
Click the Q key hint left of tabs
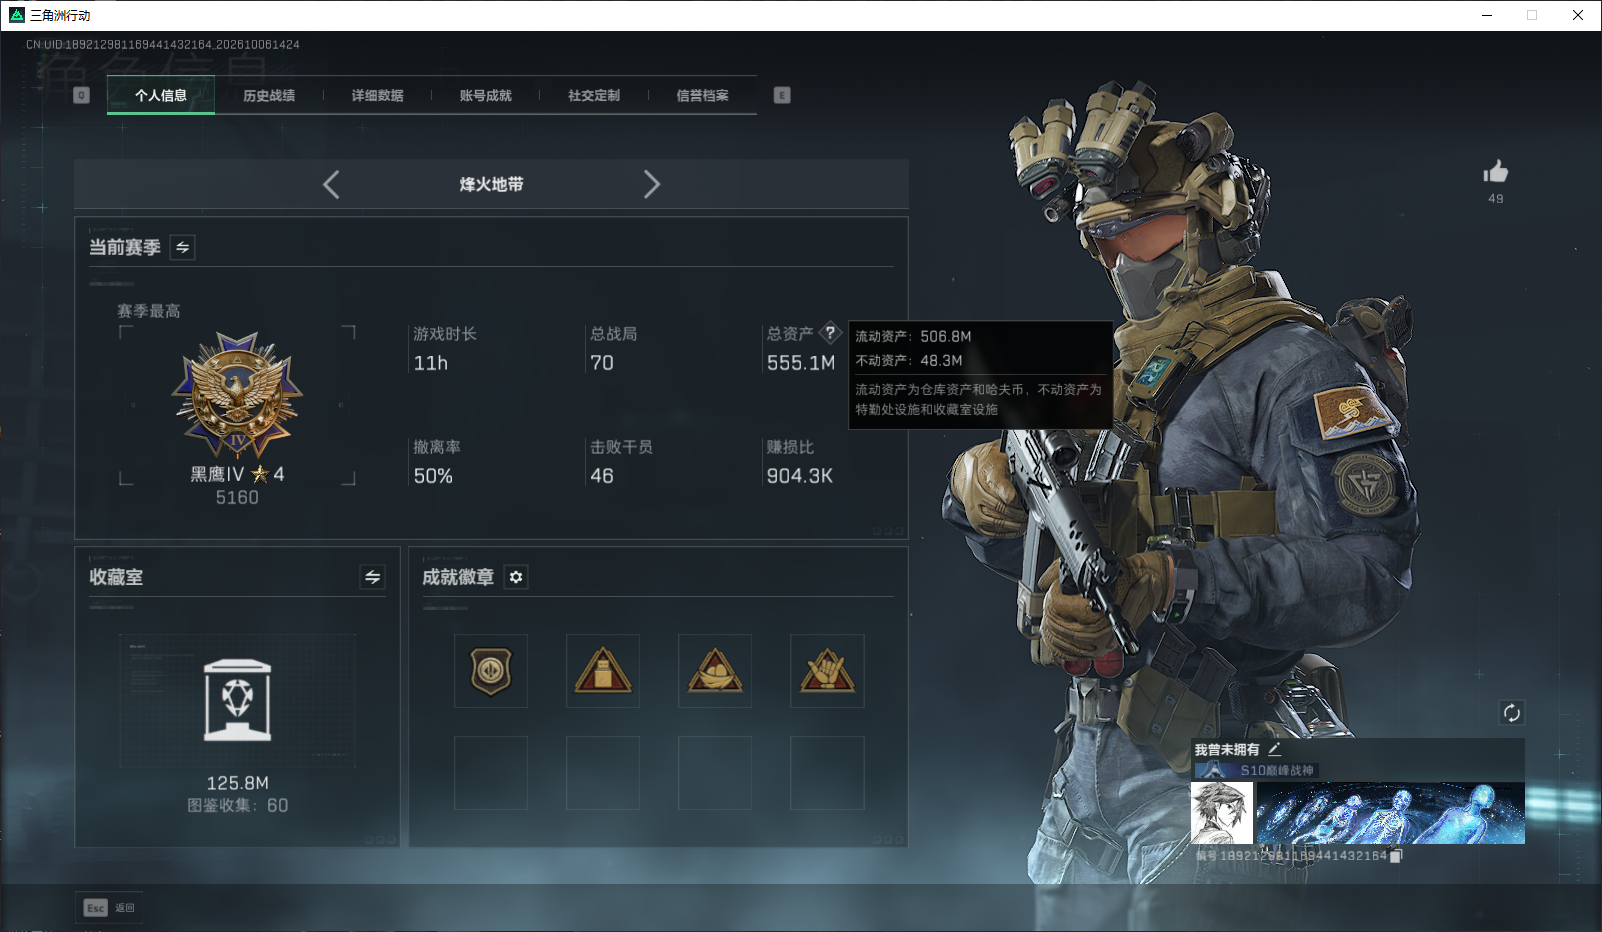82,95
